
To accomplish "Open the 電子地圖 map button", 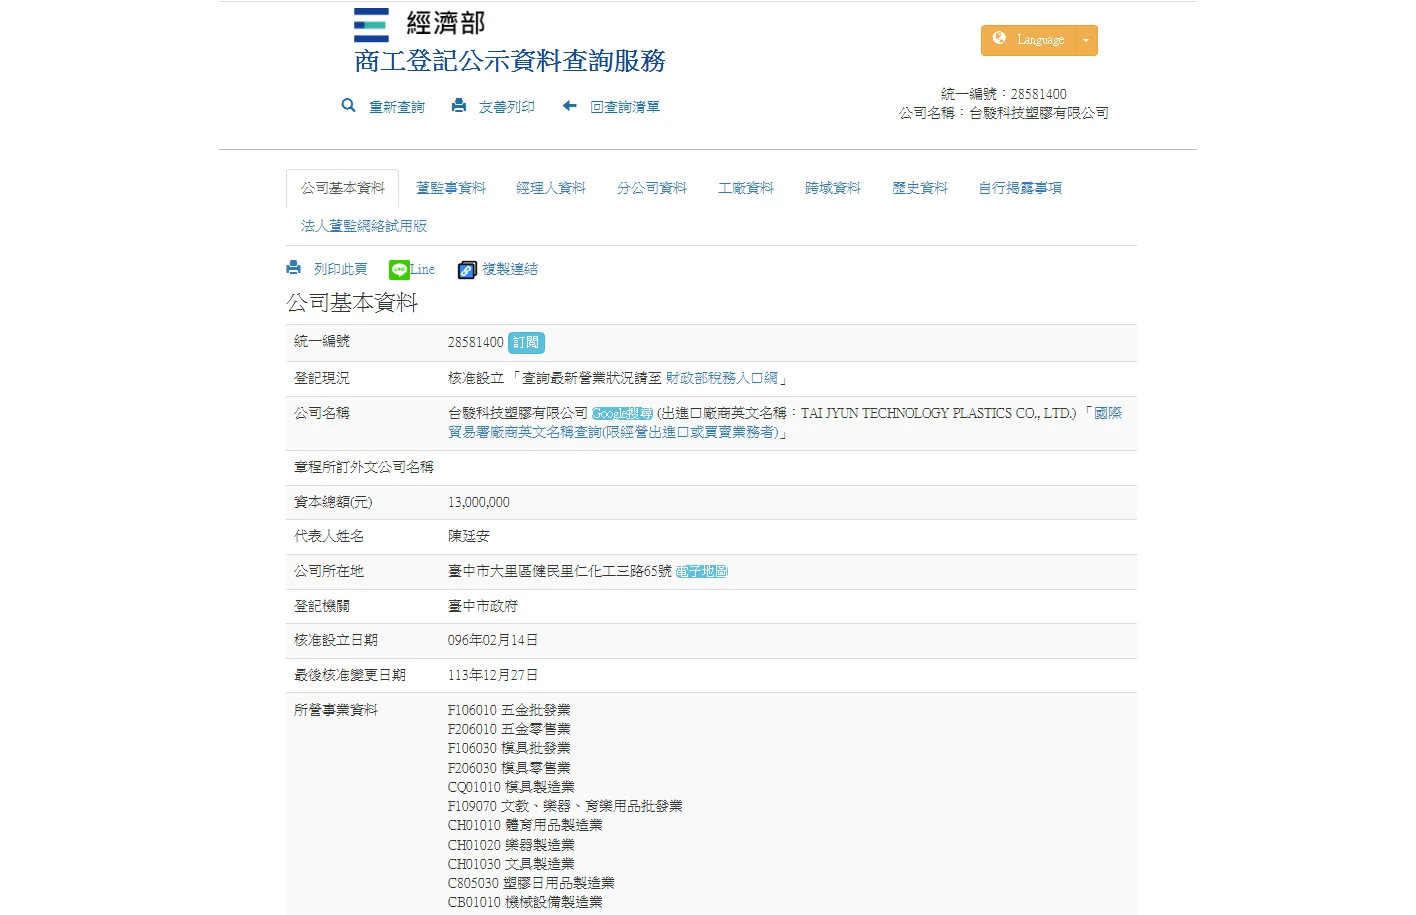I will 702,572.
